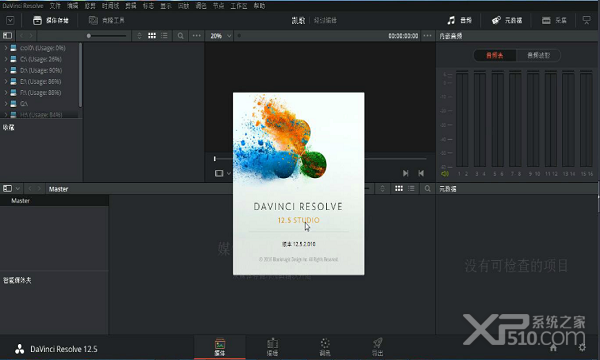Switch to the Deliver page with rocket icon
This screenshot has width=600, height=360.
pyautogui.click(x=377, y=347)
